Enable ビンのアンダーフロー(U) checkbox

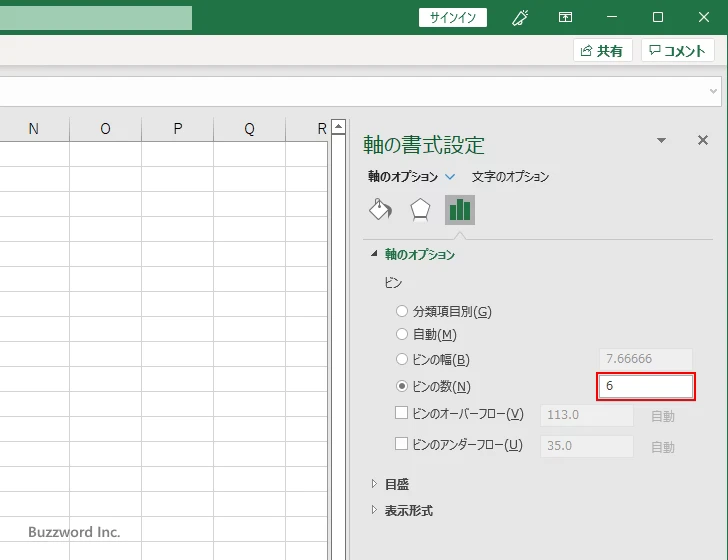401,444
